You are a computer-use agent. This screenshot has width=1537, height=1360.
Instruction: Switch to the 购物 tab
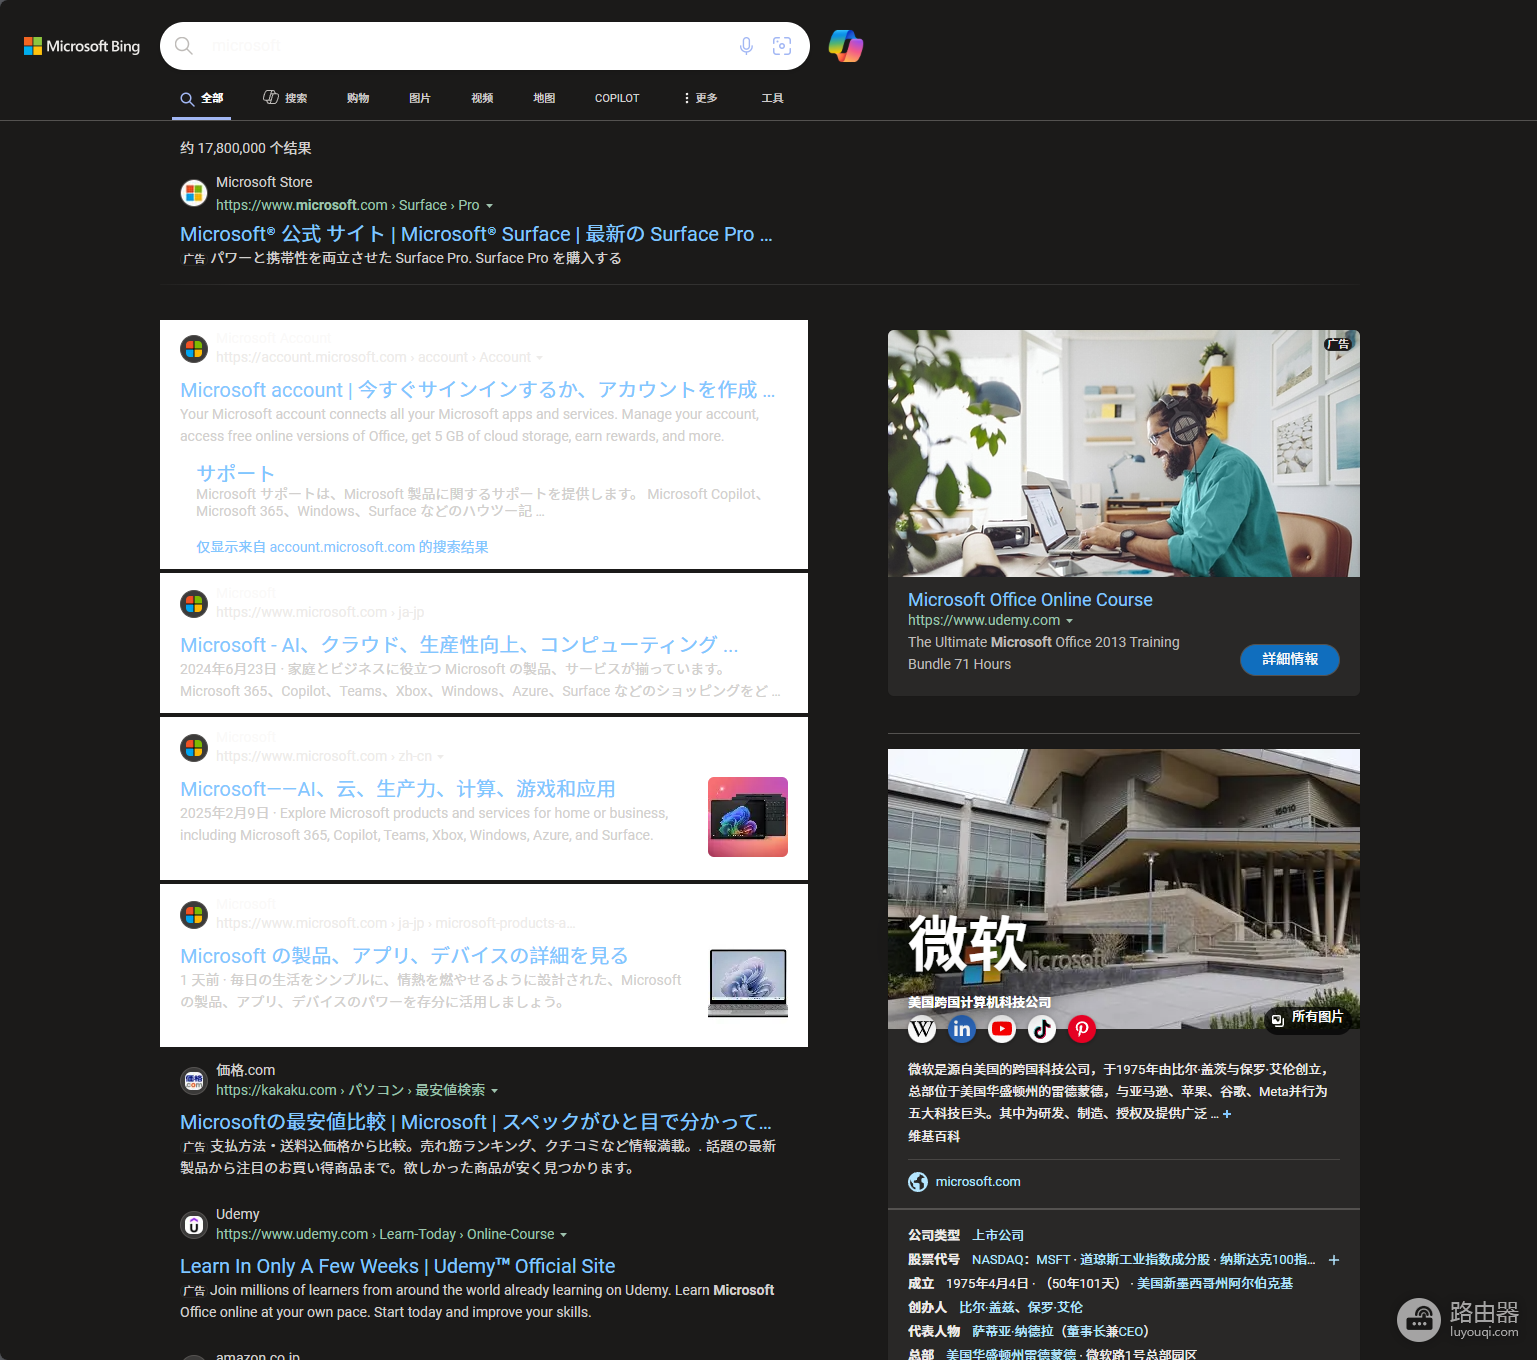point(358,98)
